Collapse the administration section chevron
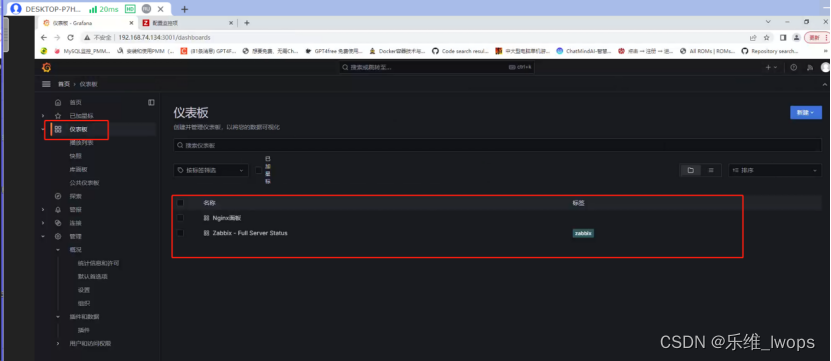Image resolution: width=831 pixels, height=361 pixels. [43, 236]
